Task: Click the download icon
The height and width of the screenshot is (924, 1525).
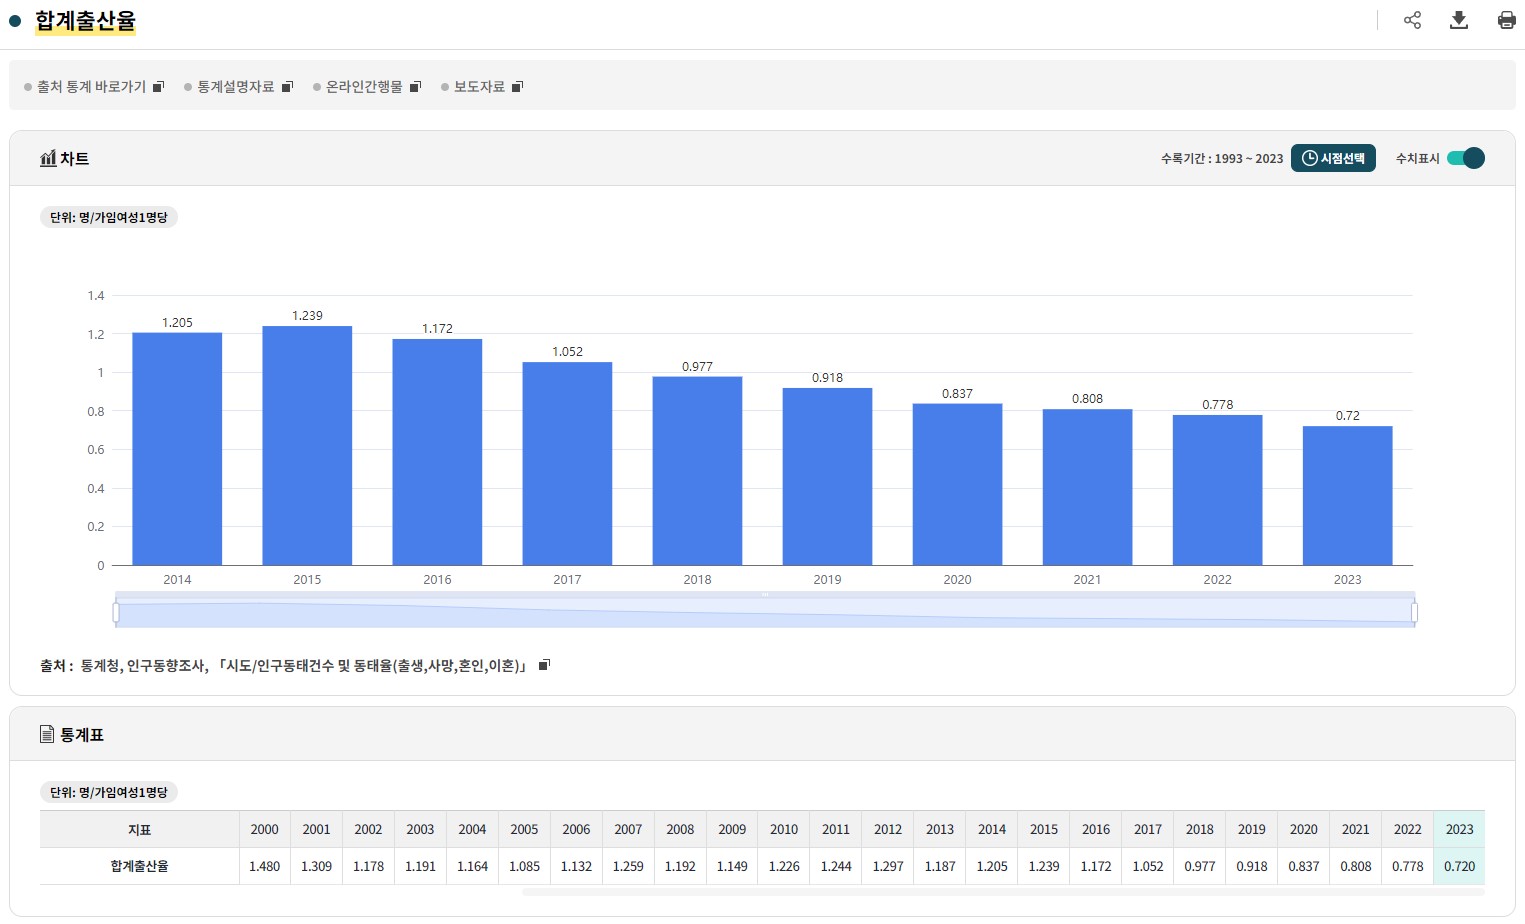Action: (1459, 20)
